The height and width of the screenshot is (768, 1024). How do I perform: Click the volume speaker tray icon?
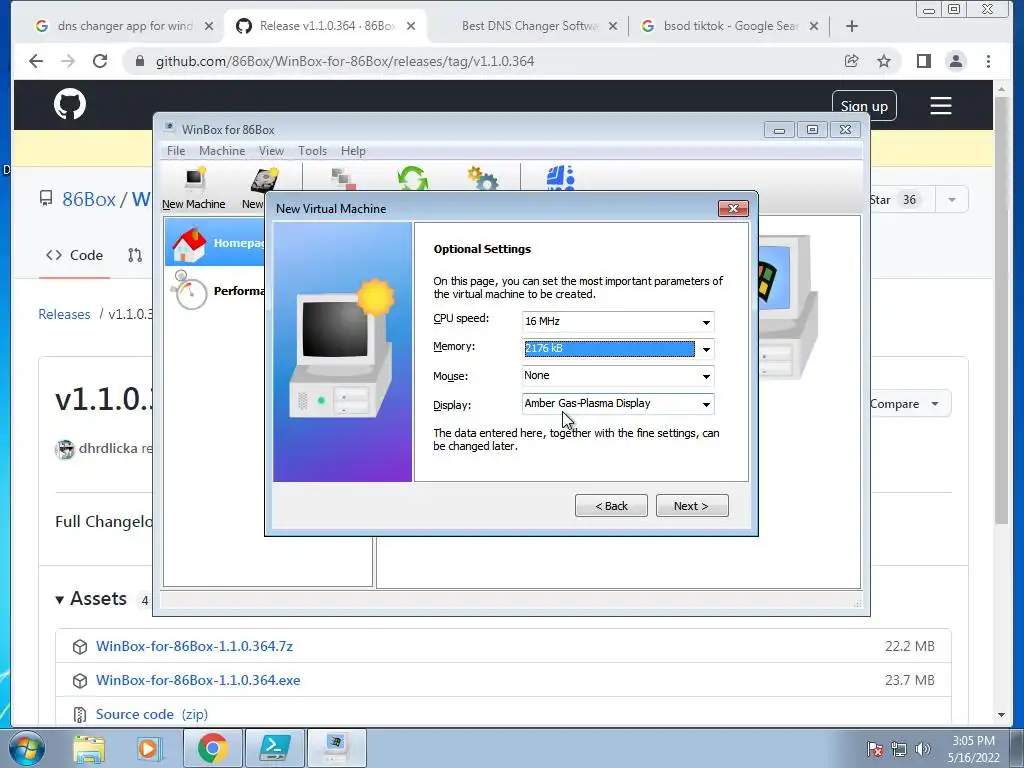point(923,749)
